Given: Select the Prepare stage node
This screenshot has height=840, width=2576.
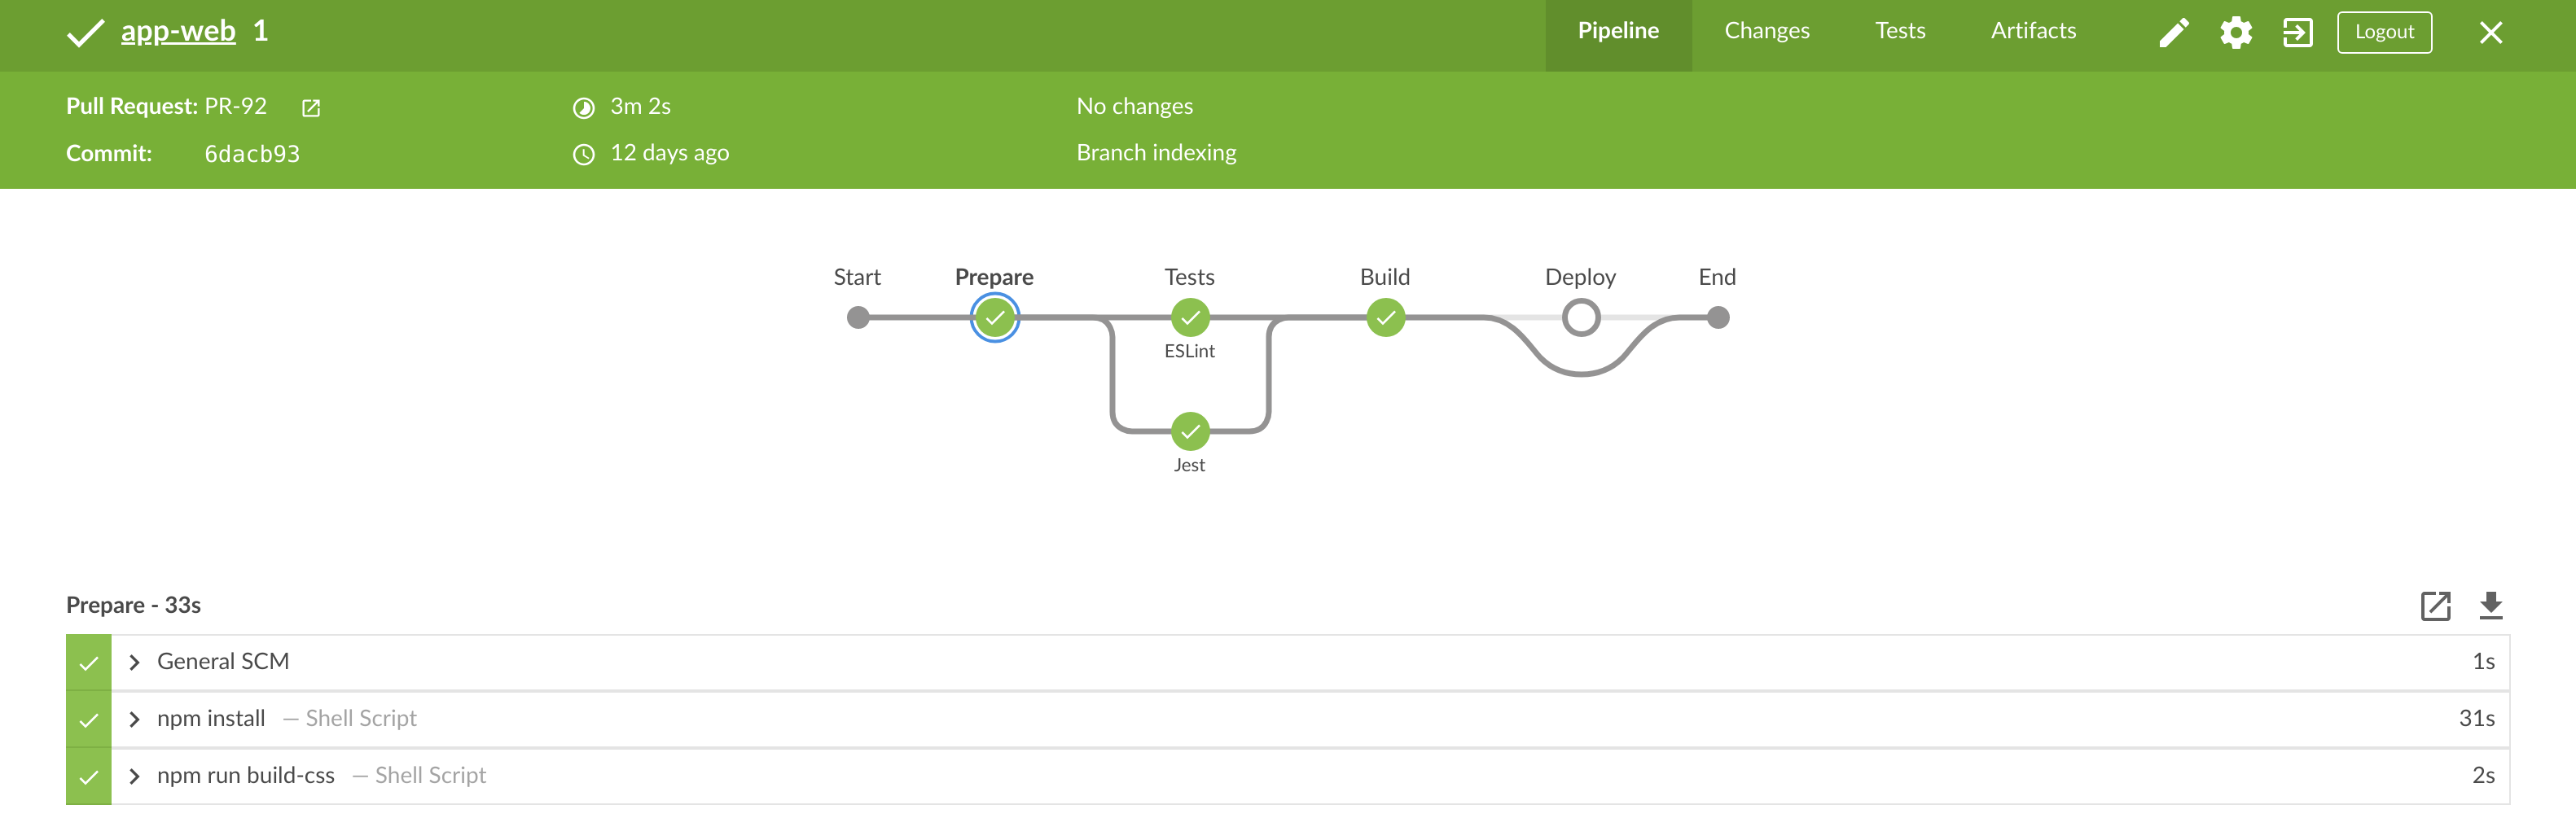Looking at the screenshot, I should [x=994, y=318].
